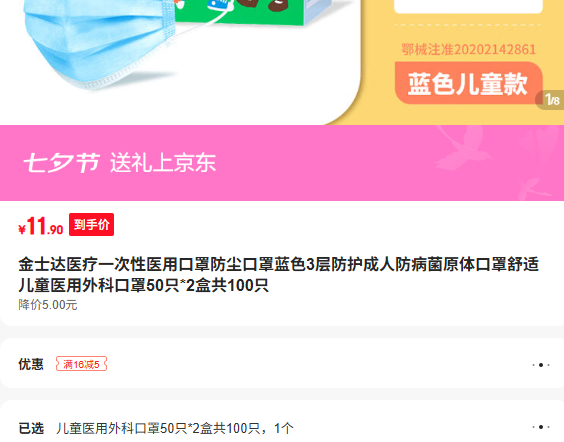Viewport: 564px width, 442px height.
Task: Click the 蓝色儿童款 orange label
Action: pyautogui.click(x=468, y=84)
